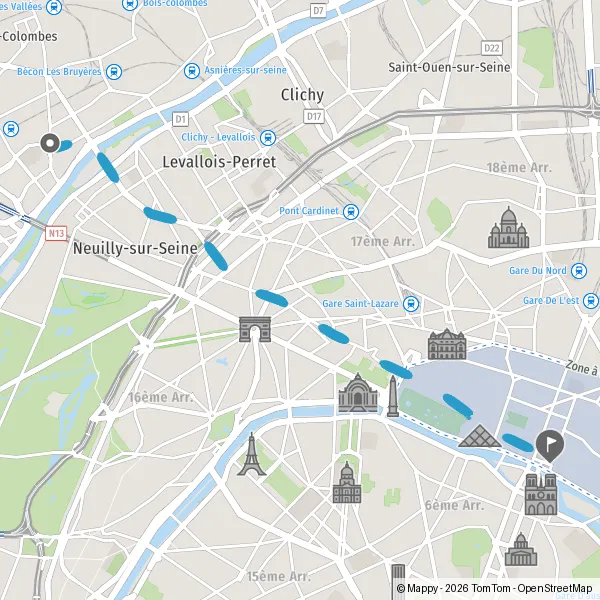This screenshot has width=600, height=600.
Task: Click the Grand Palais landmark icon
Action: (358, 393)
